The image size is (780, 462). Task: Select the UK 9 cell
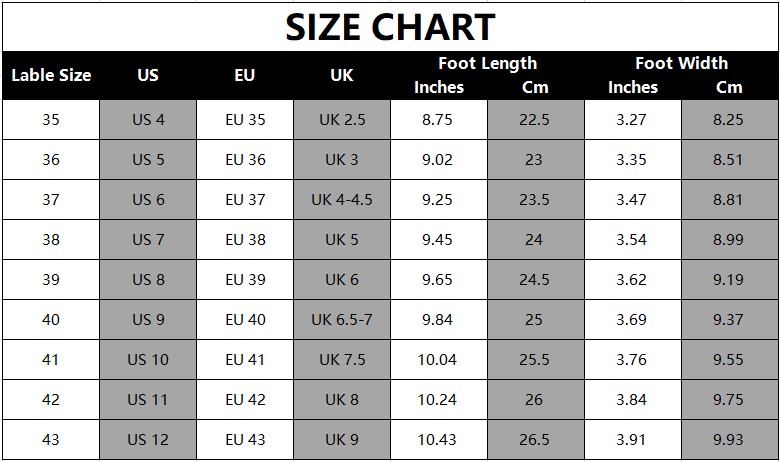tap(342, 440)
